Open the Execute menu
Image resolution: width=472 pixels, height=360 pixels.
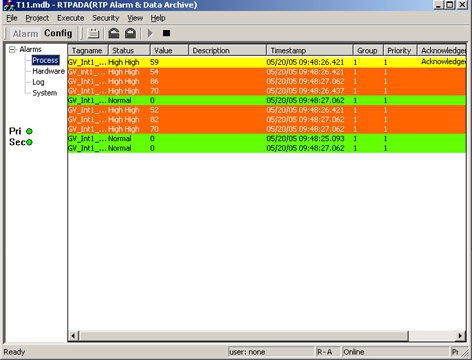coord(70,18)
